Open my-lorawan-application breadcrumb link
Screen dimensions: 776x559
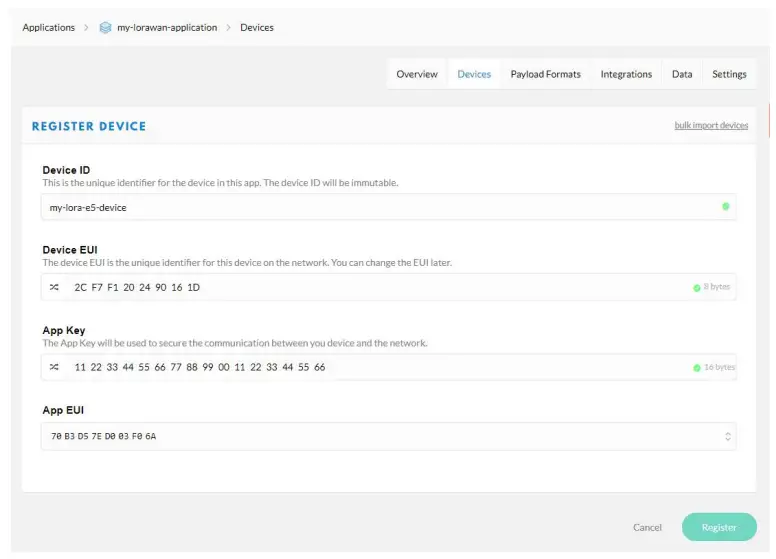(167, 28)
